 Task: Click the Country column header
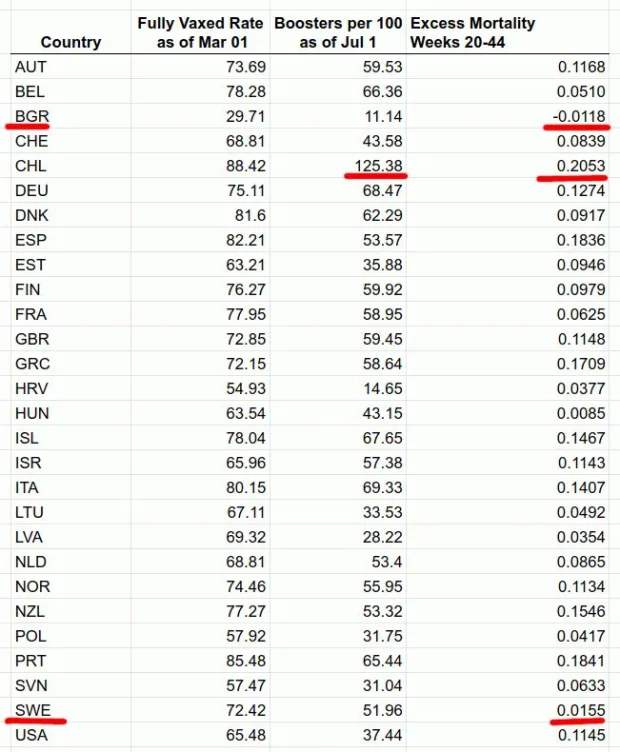pos(70,42)
